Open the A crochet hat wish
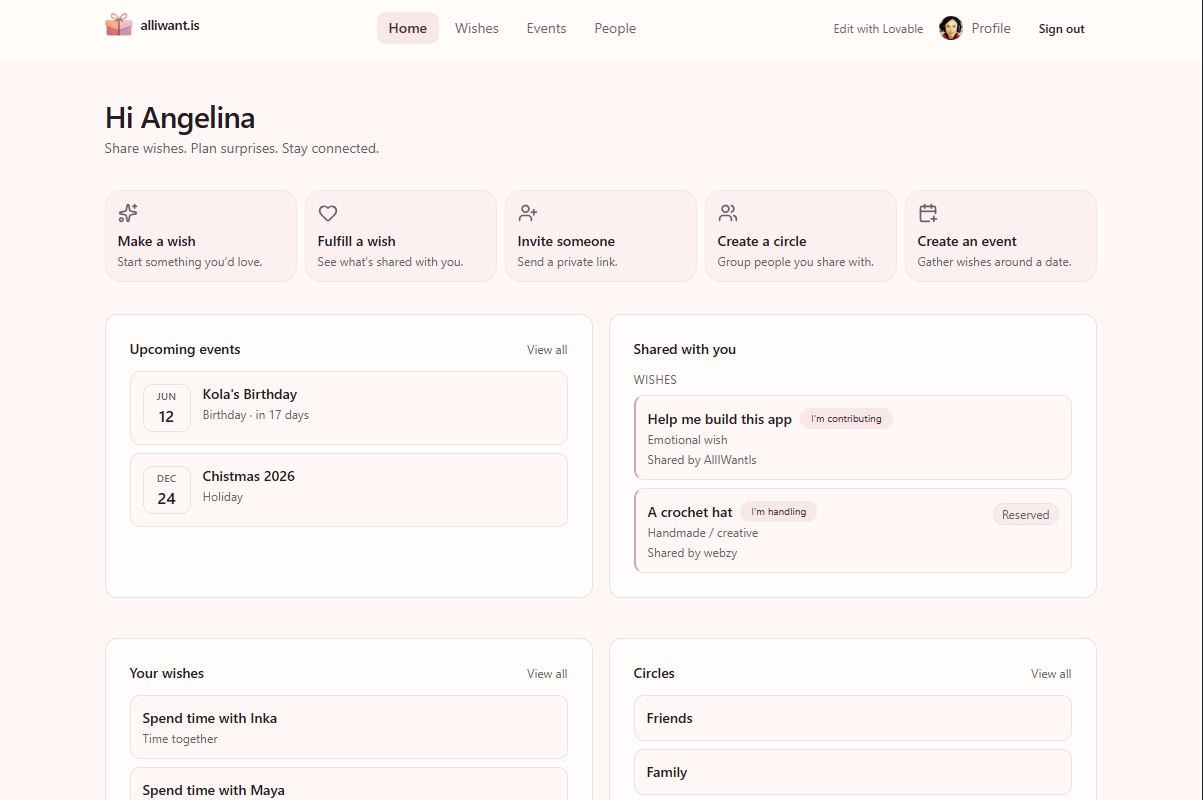Viewport: 1203px width, 800px height. 853,531
